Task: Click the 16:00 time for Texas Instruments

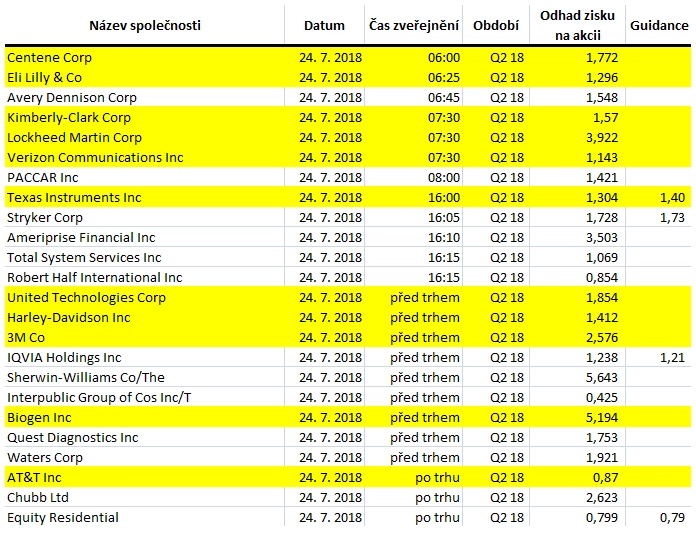Action: (x=444, y=197)
